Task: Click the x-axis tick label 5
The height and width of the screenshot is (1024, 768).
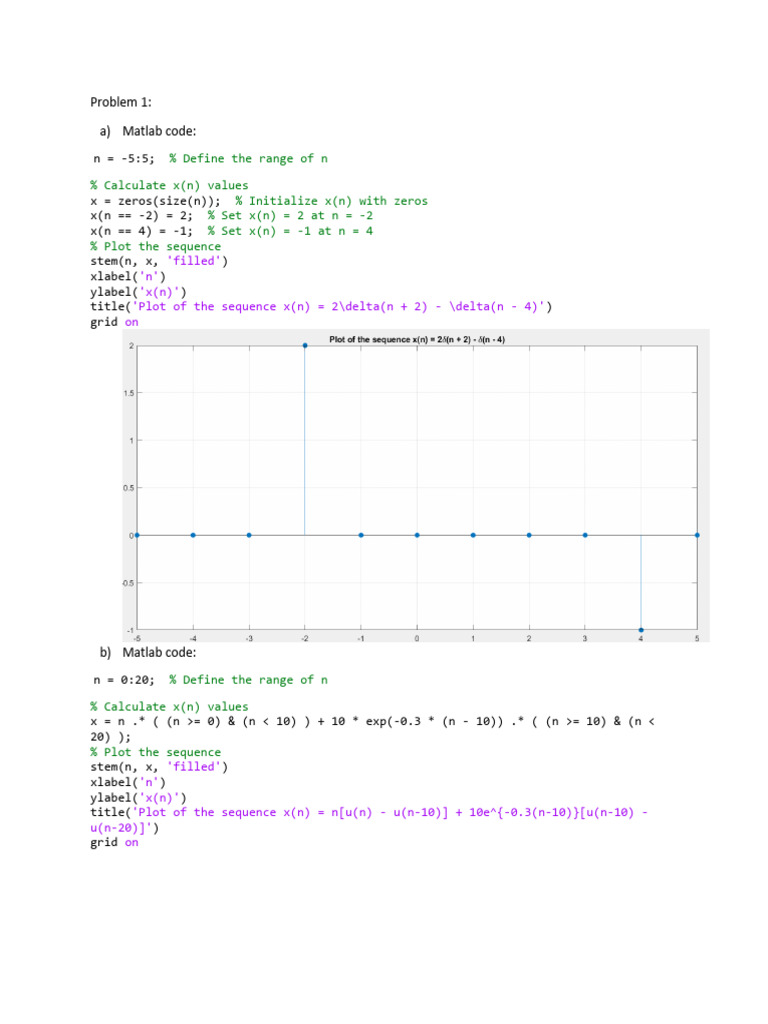Action: point(697,638)
